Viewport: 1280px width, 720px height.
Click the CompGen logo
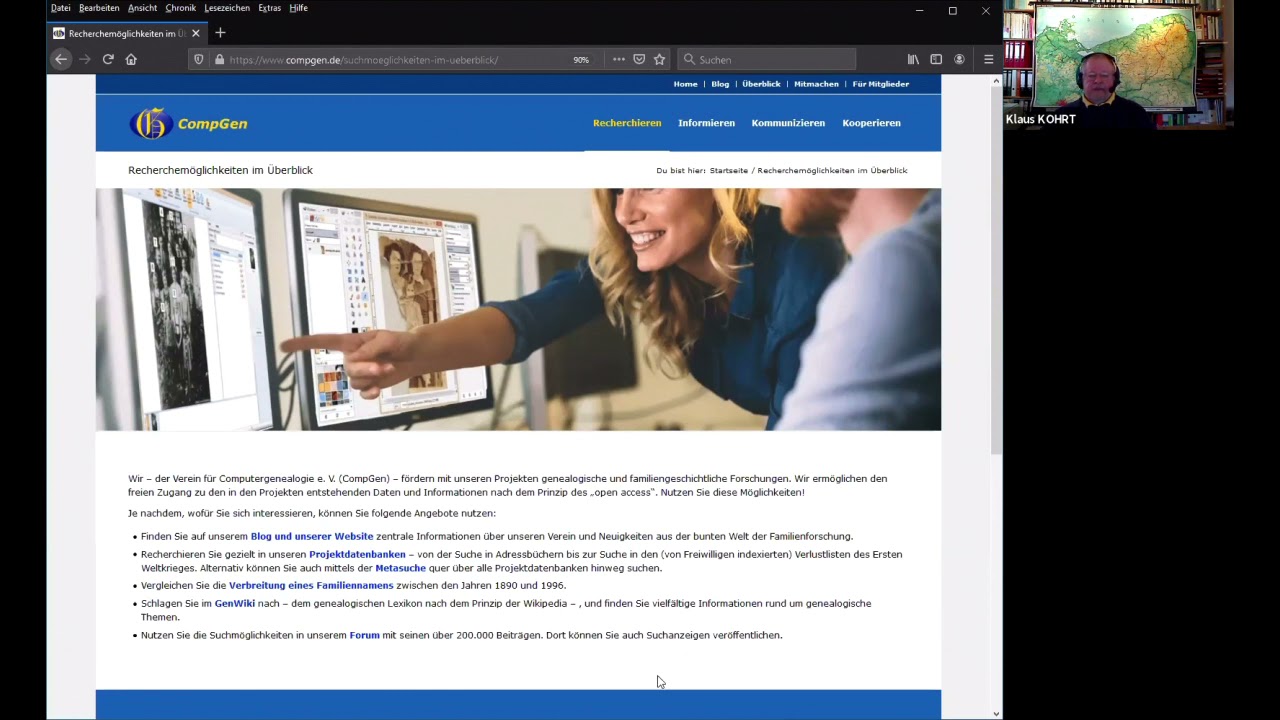(188, 123)
